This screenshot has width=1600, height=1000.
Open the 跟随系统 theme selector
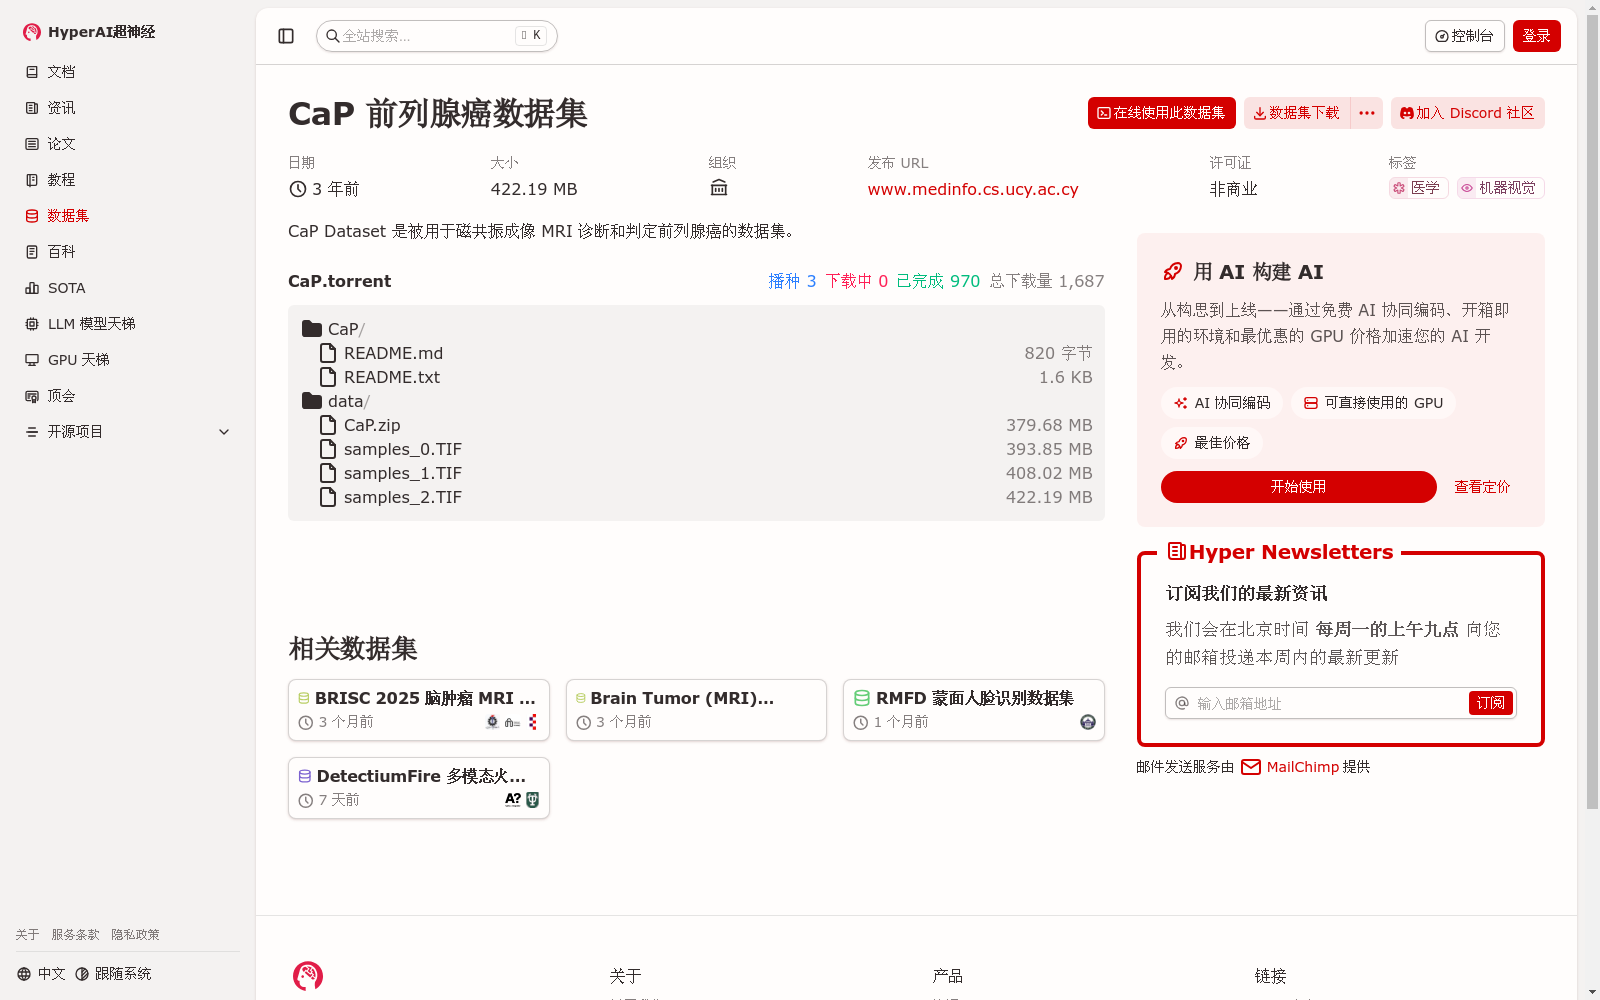(113, 974)
